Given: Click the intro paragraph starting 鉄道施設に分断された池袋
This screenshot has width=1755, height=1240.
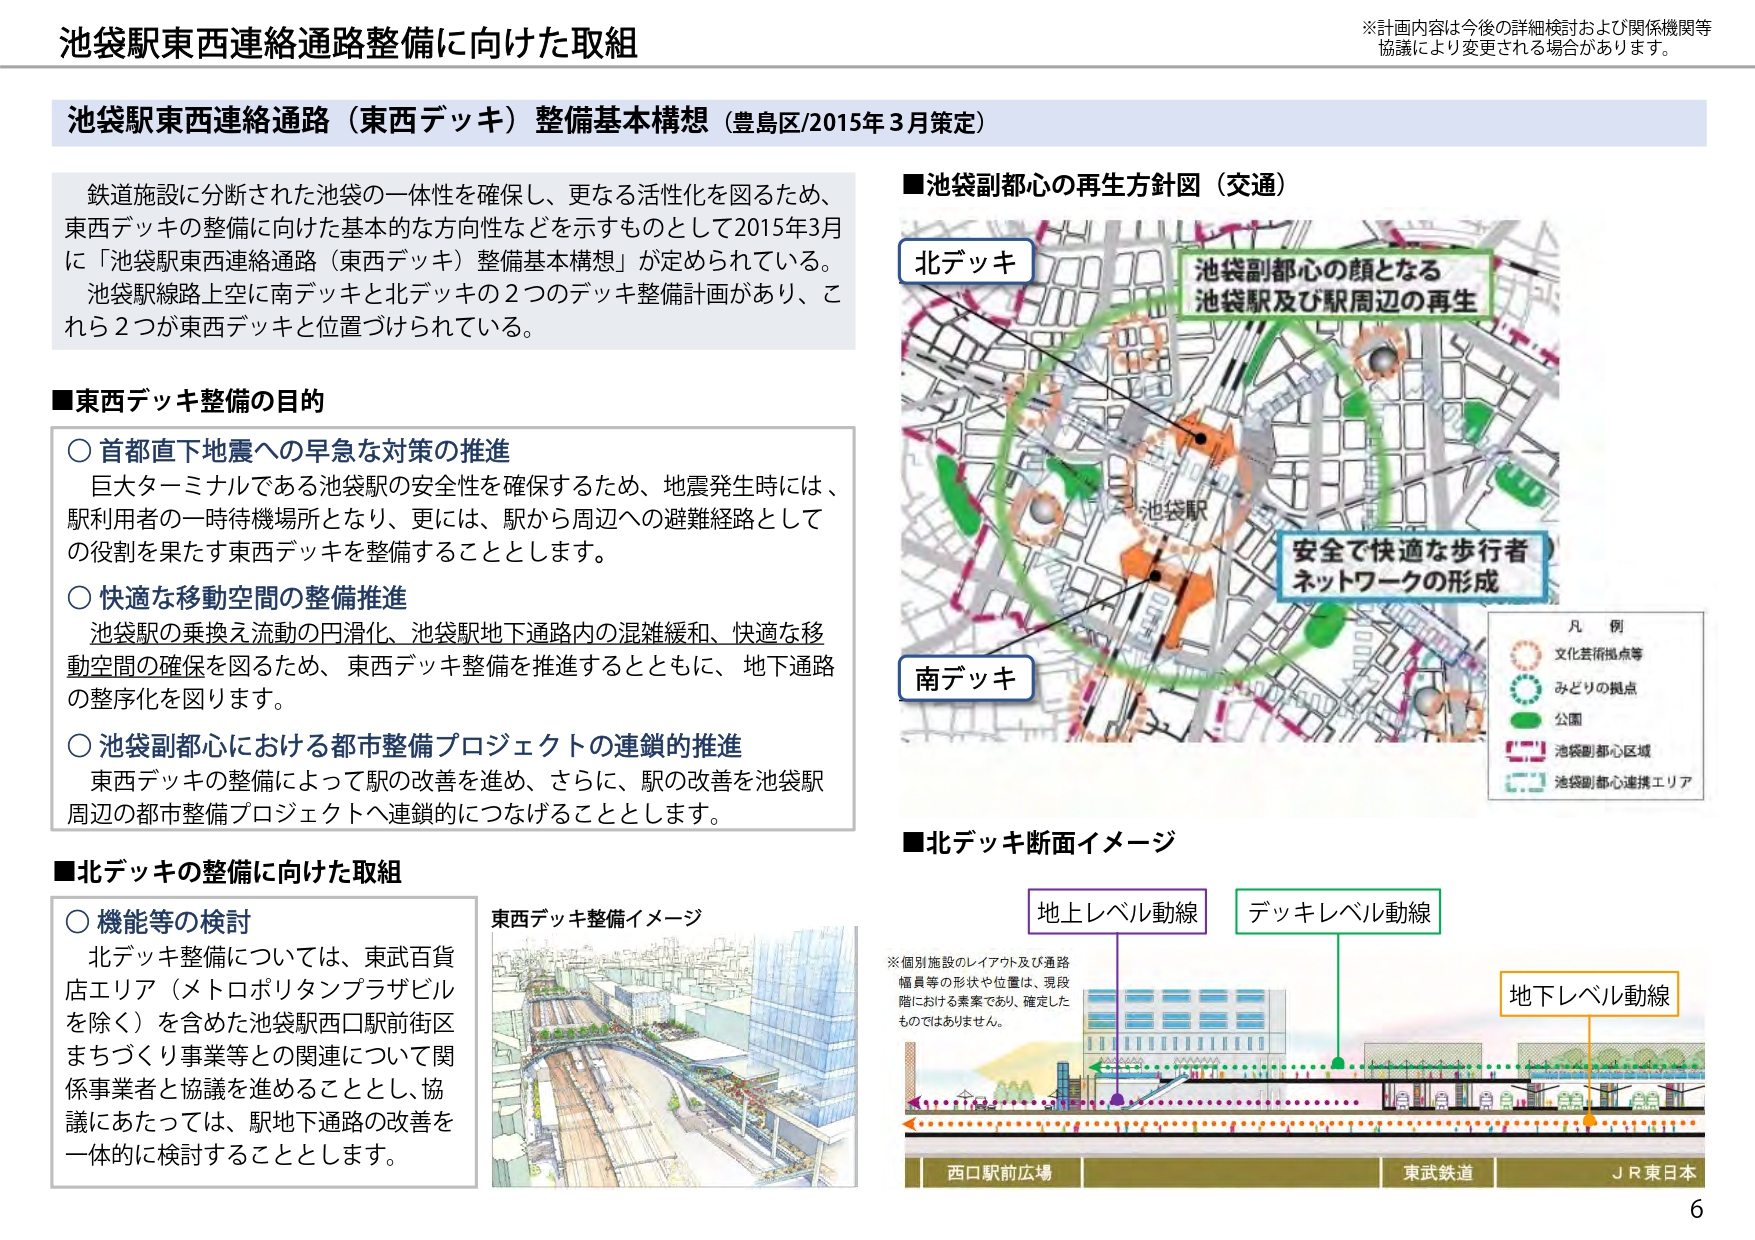Looking at the screenshot, I should 453,261.
